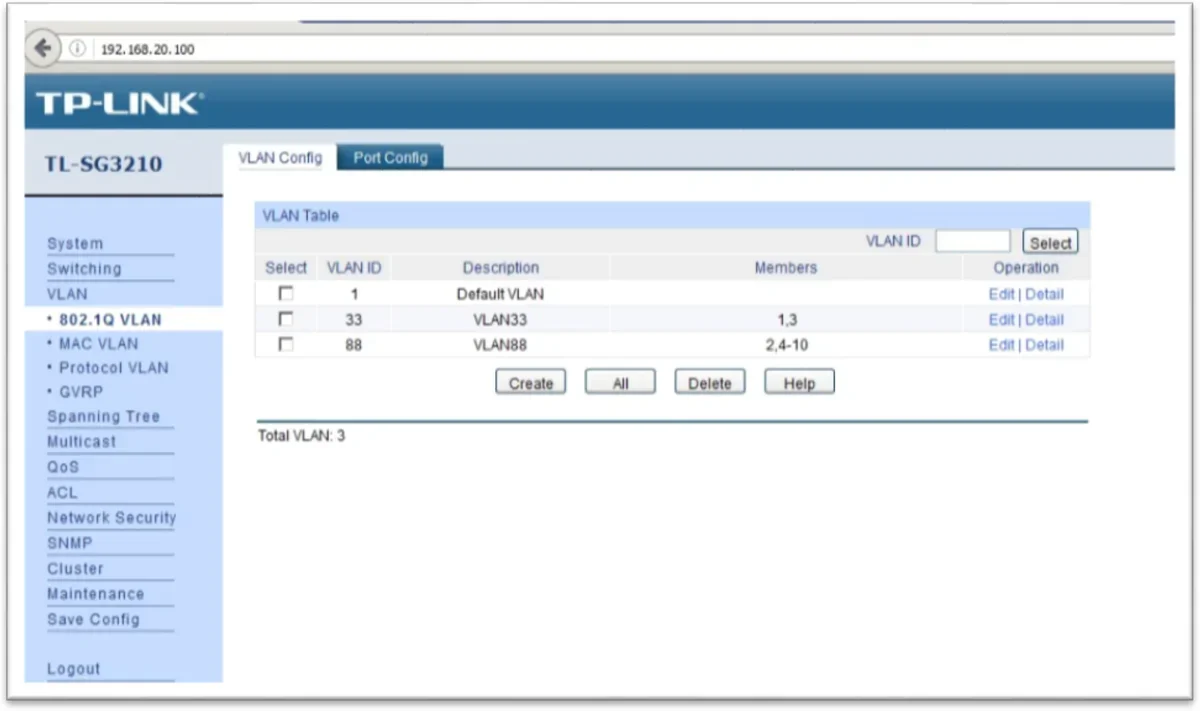Image resolution: width=1200 pixels, height=711 pixels.
Task: Open the VLAN Config tab
Action: pos(280,157)
